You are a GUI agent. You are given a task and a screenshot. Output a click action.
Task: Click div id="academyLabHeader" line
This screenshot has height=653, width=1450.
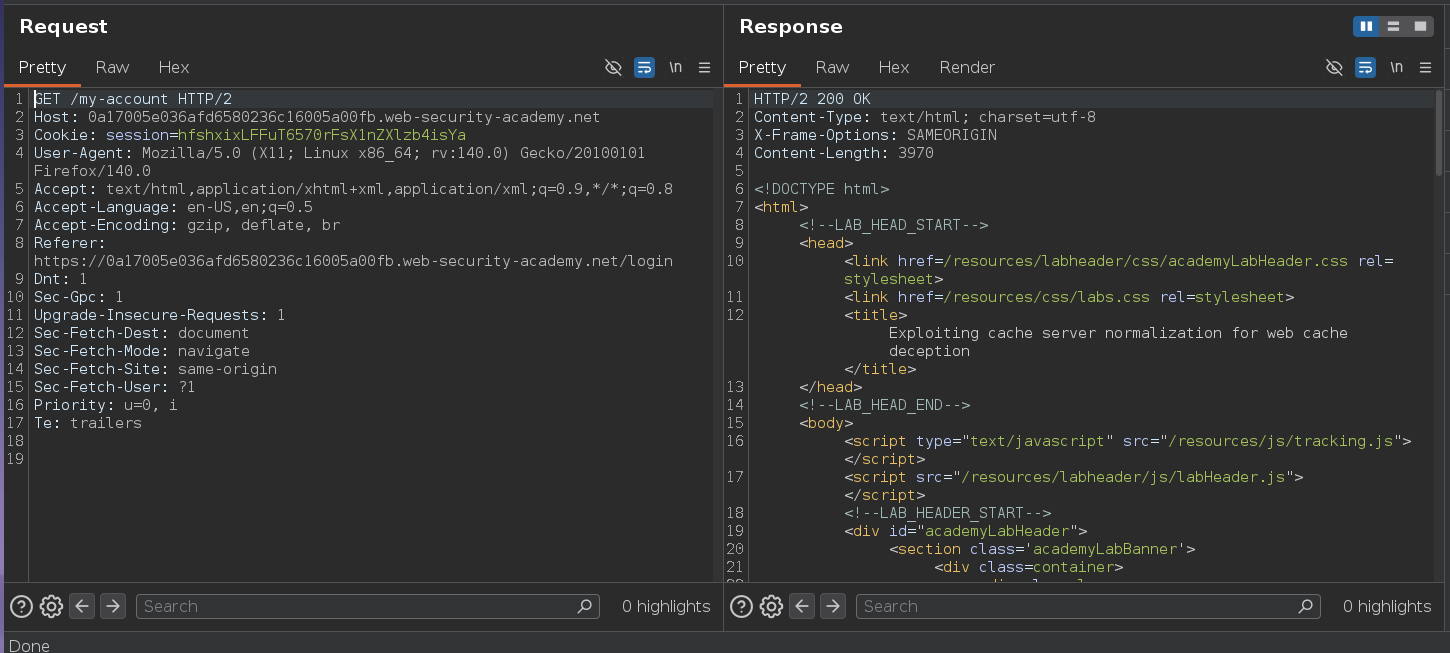coord(965,531)
